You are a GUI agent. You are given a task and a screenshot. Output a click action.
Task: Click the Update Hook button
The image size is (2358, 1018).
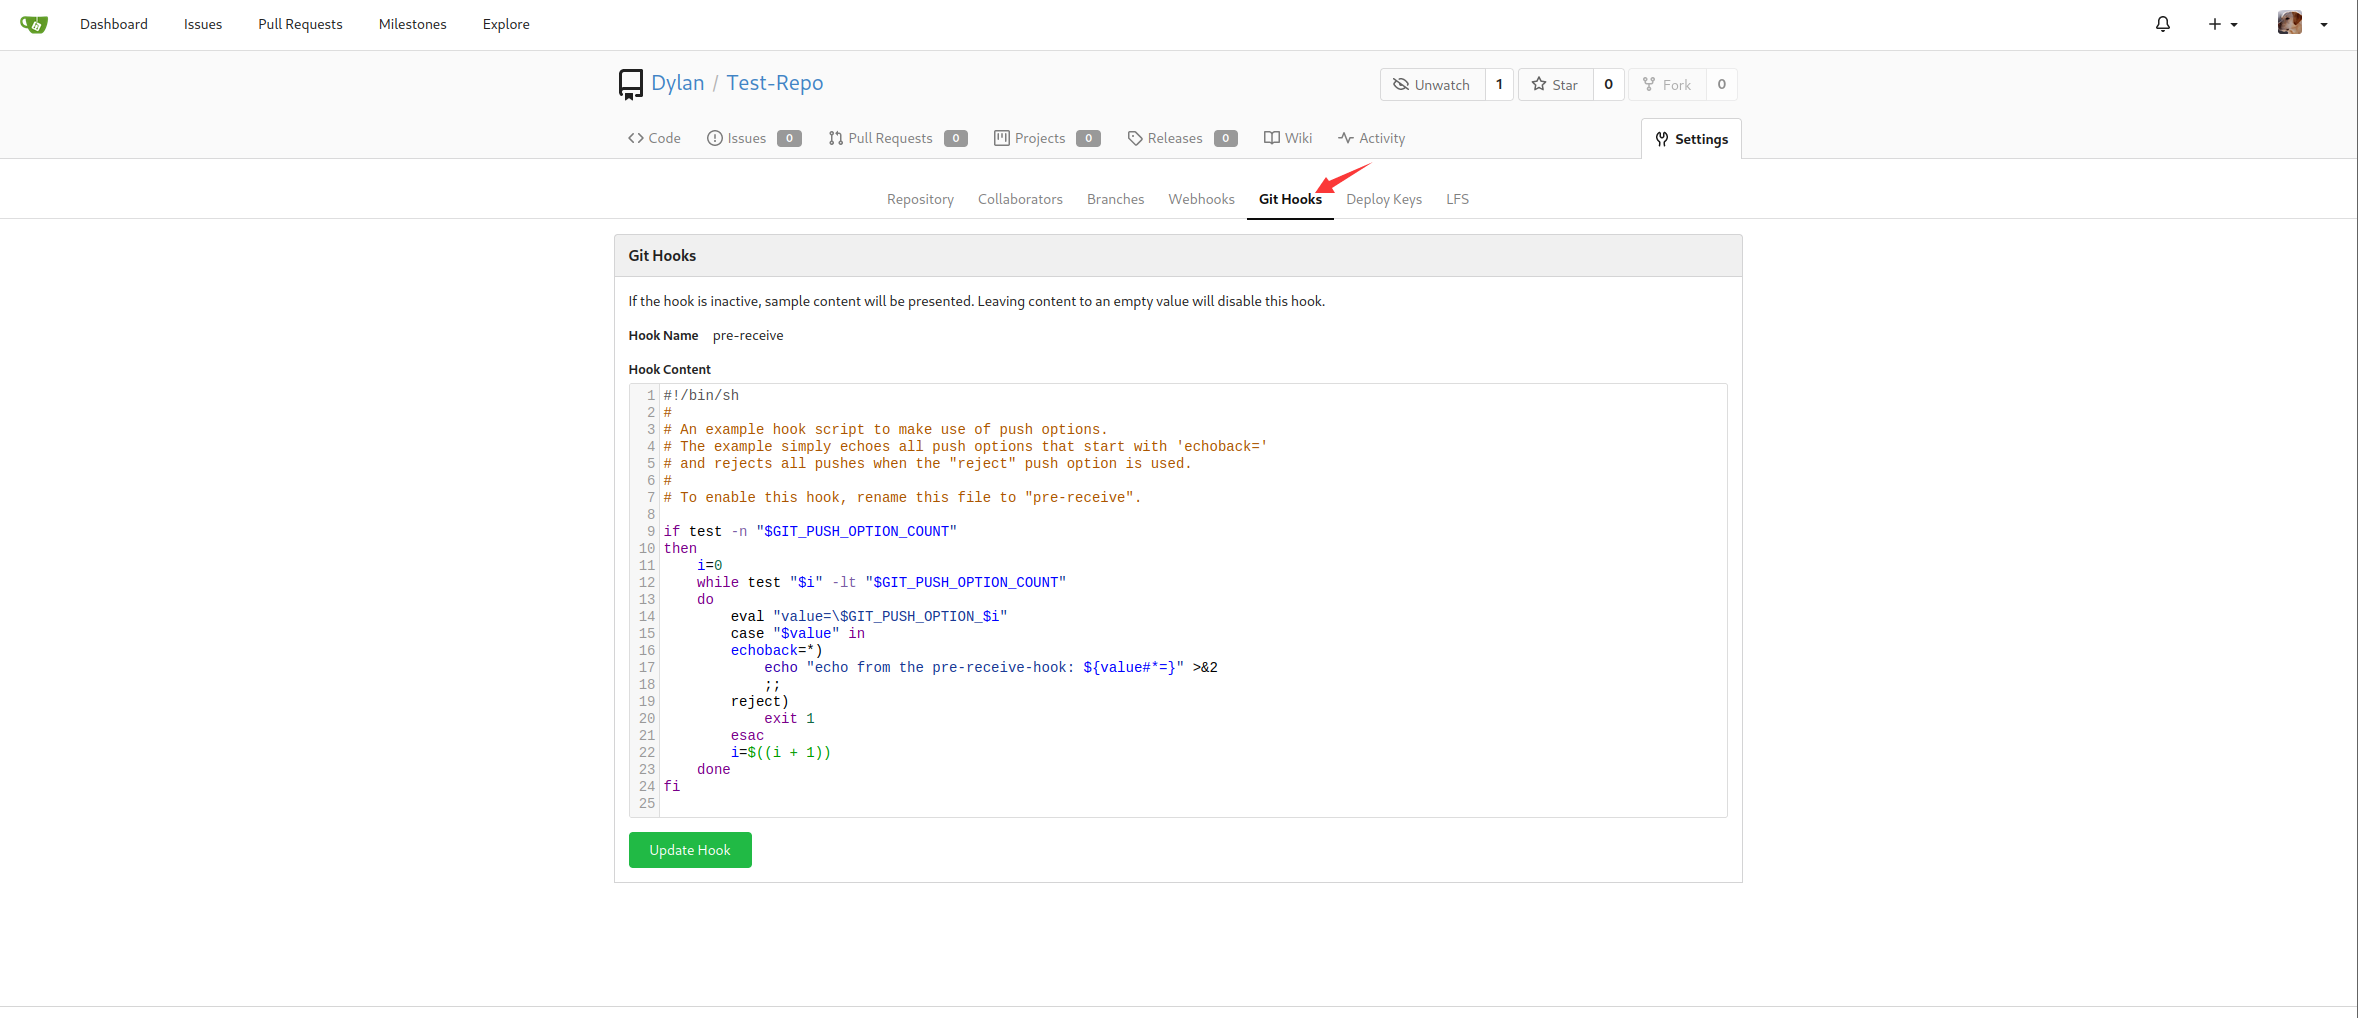690,850
